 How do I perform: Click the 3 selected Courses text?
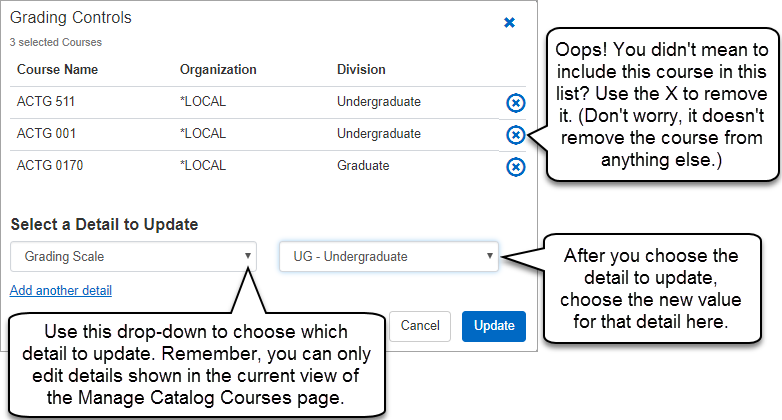click(x=56, y=43)
